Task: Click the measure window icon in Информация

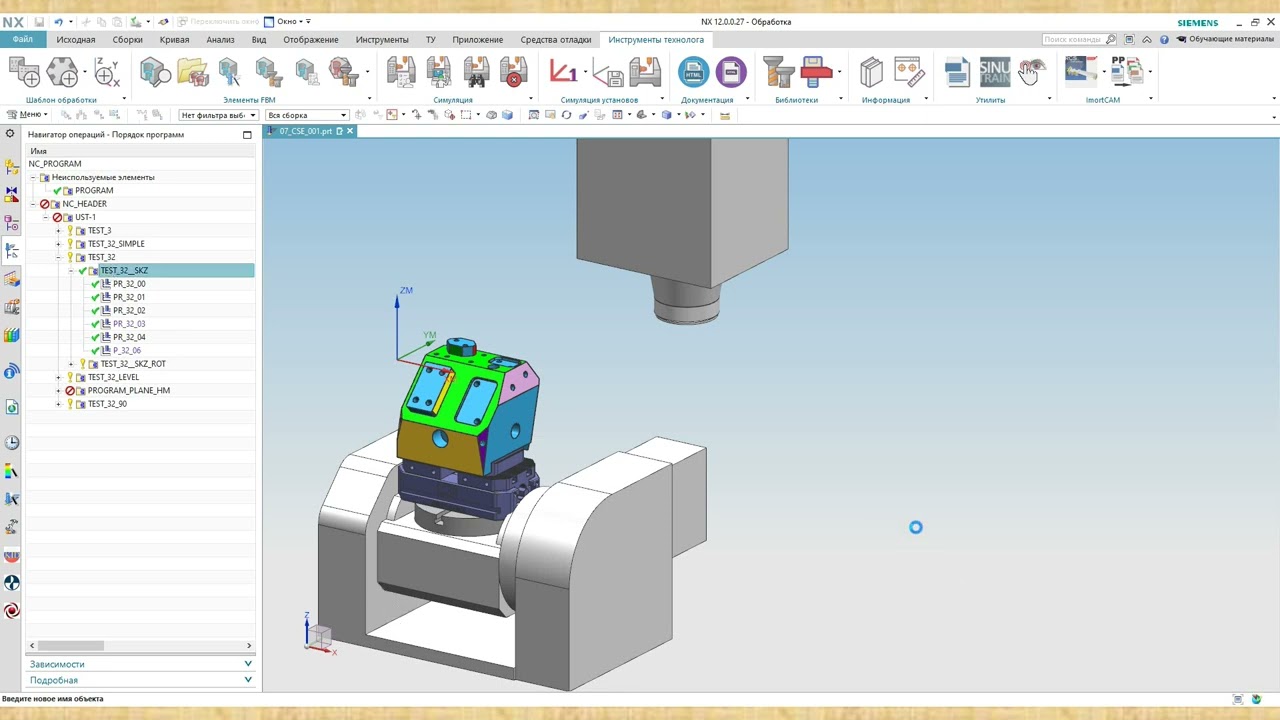Action: [908, 72]
